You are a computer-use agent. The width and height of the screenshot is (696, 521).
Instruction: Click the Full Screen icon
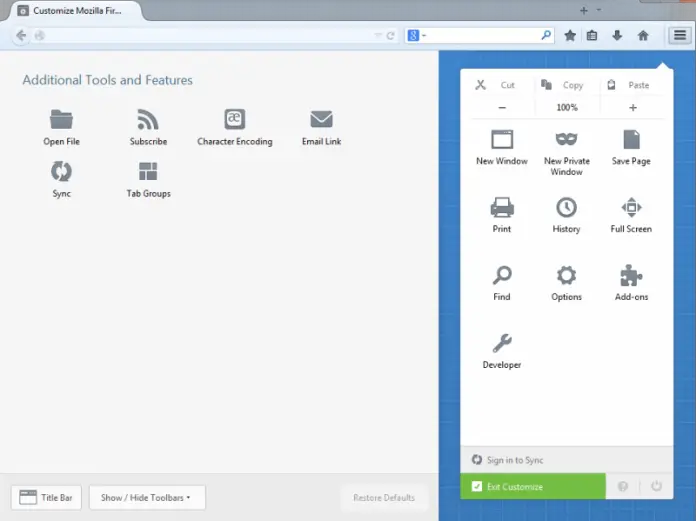[631, 207]
